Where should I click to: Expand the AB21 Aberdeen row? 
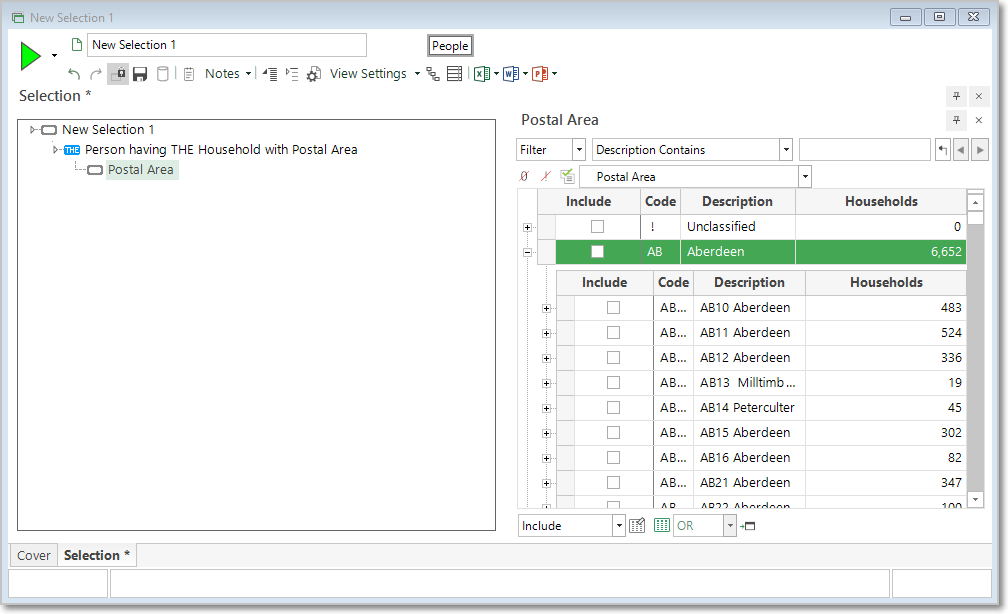click(546, 483)
